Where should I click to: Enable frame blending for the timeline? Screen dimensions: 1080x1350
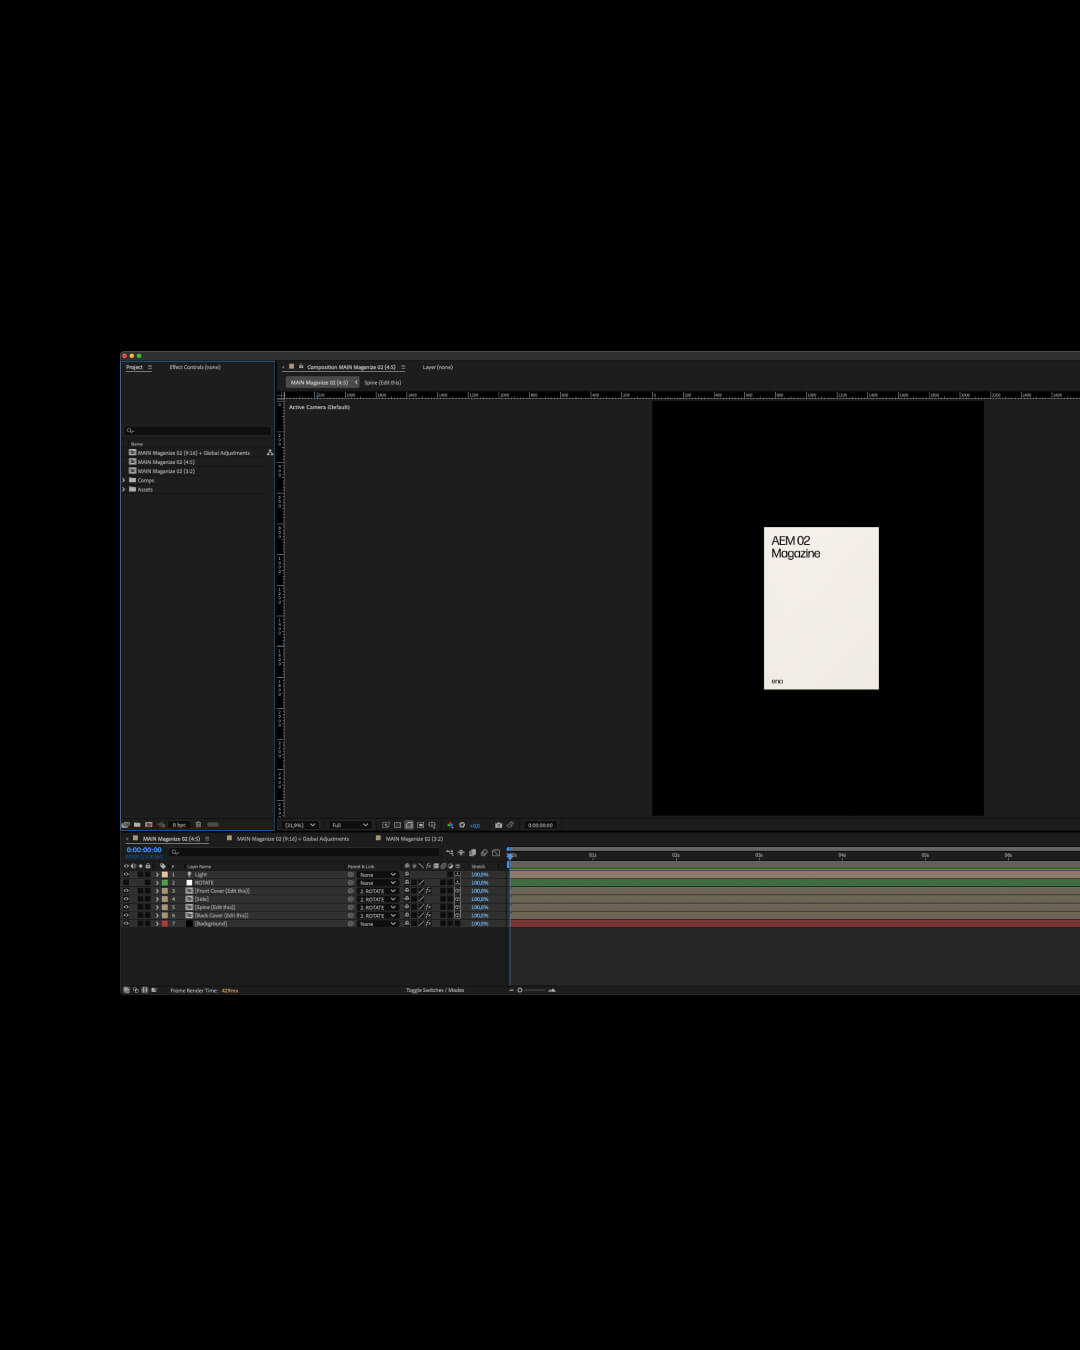coord(472,853)
